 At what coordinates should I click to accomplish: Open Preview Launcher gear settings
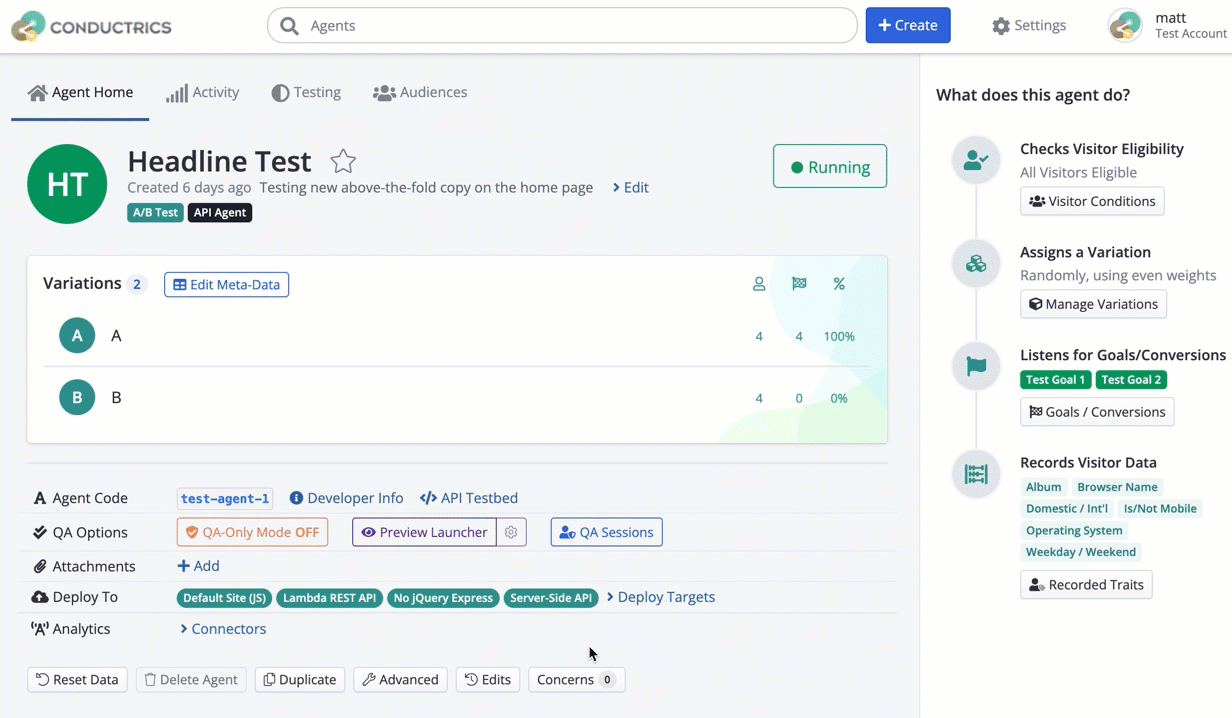tap(511, 532)
